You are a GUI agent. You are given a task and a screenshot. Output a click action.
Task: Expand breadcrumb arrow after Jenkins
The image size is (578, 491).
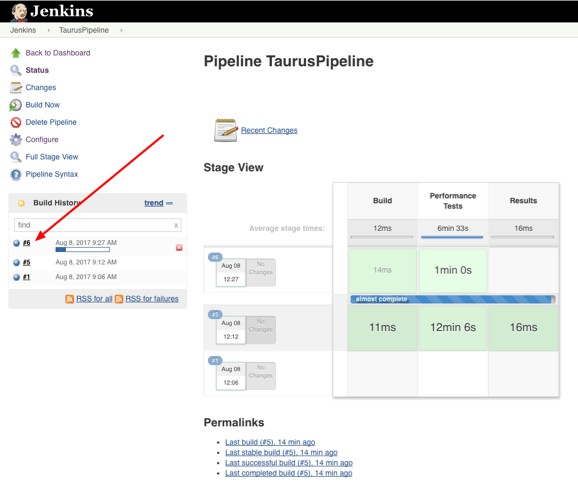(48, 30)
